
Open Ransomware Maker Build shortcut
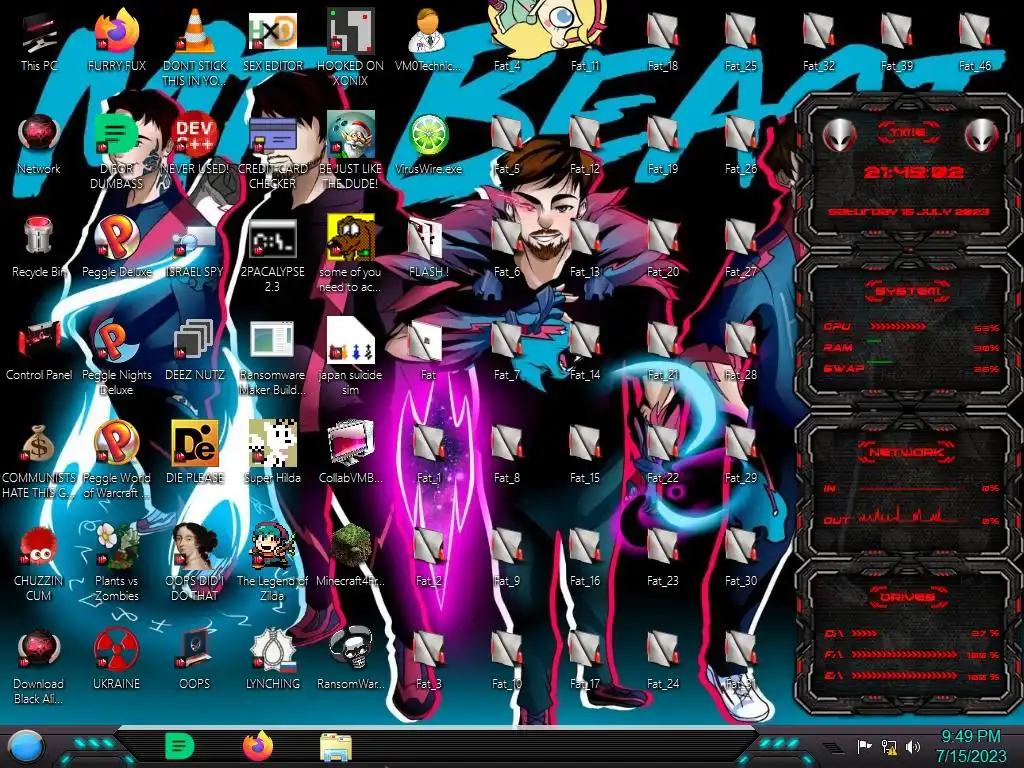(x=273, y=357)
